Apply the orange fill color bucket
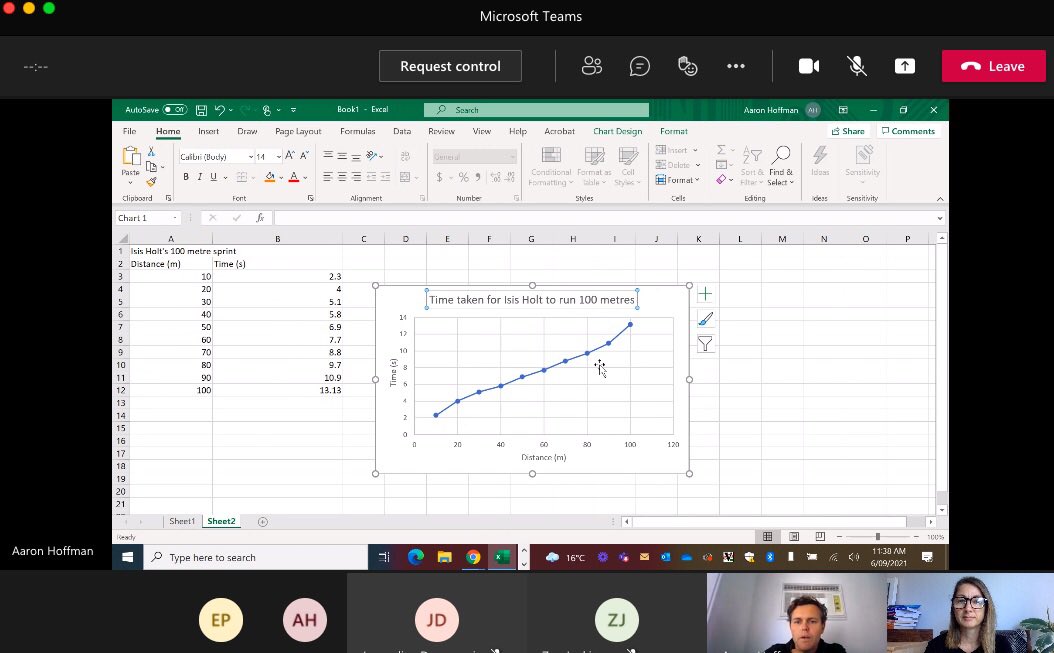1054x653 pixels. 270,177
